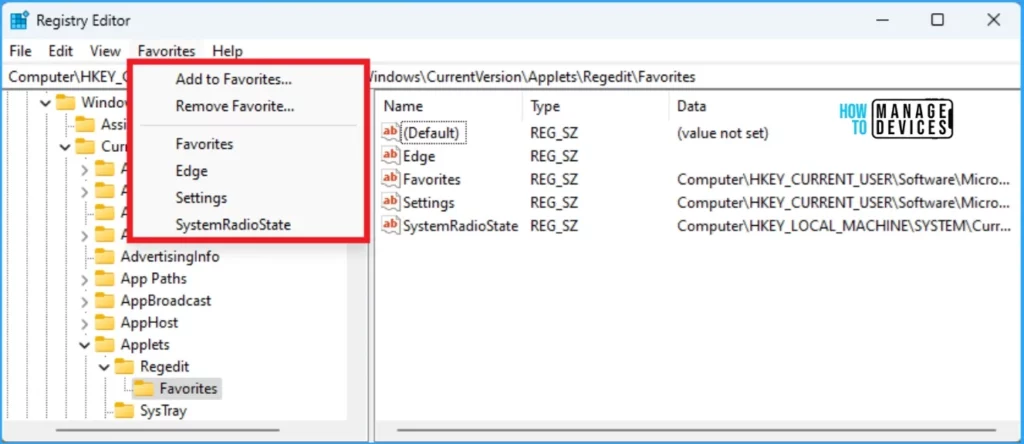
Task: Jump to the Edge favorite in menu
Action: [x=191, y=171]
